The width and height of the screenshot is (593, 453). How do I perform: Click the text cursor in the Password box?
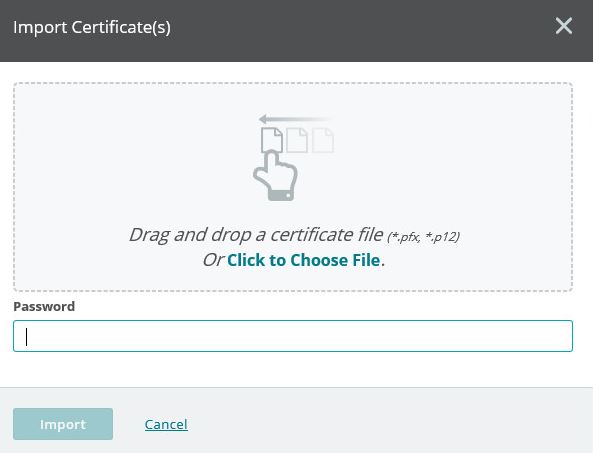tap(26, 337)
